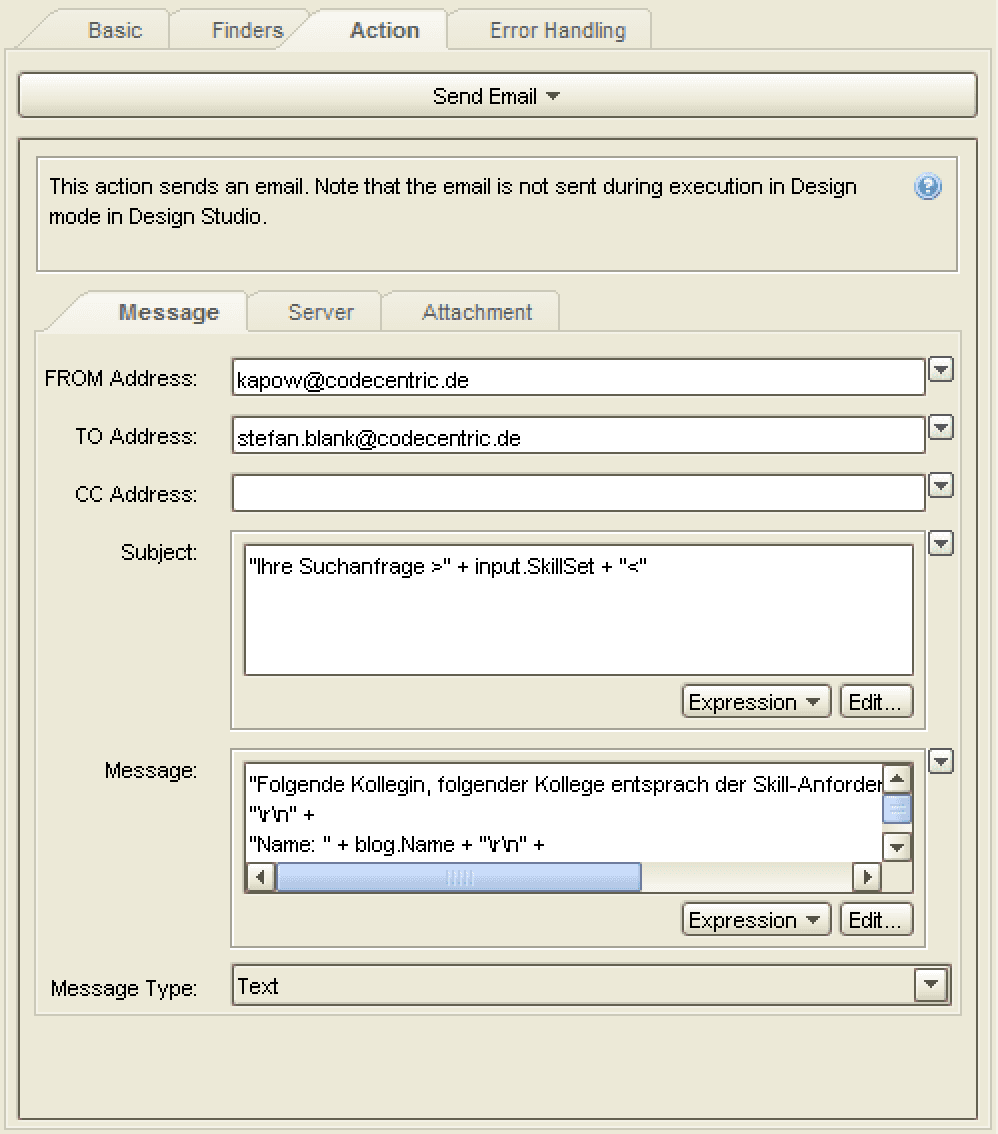The height and width of the screenshot is (1134, 998).
Task: Open the Message Type dropdown showing Text
Action: click(931, 984)
